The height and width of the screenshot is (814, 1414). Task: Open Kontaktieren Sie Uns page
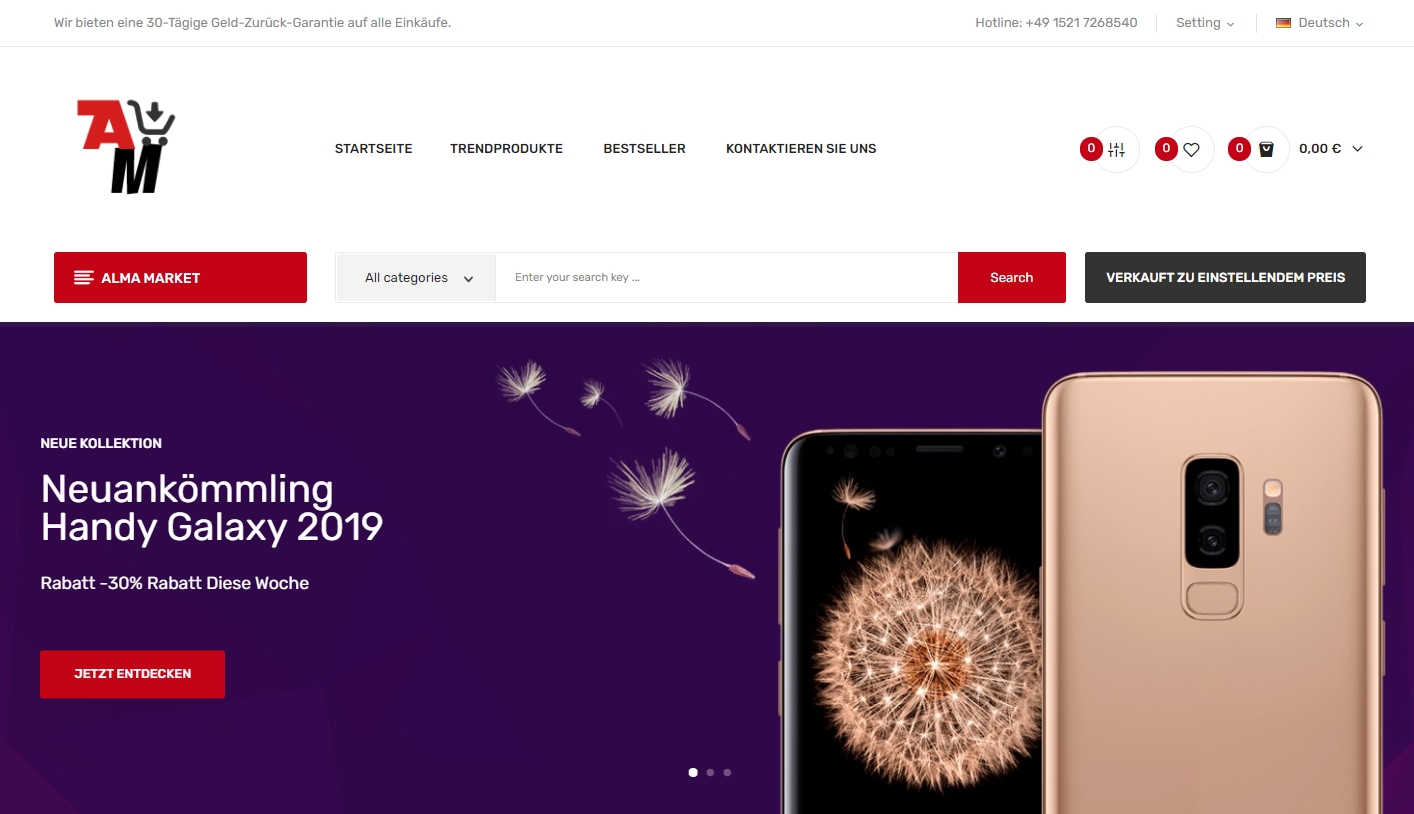(x=801, y=148)
